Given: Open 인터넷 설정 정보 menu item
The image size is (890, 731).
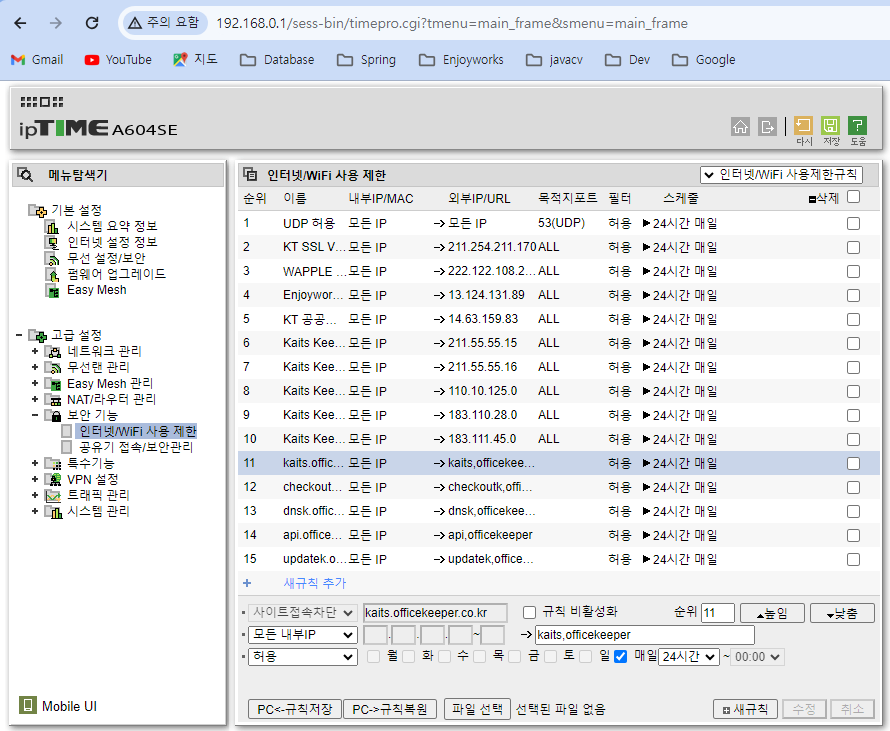Looking at the screenshot, I should [x=112, y=242].
